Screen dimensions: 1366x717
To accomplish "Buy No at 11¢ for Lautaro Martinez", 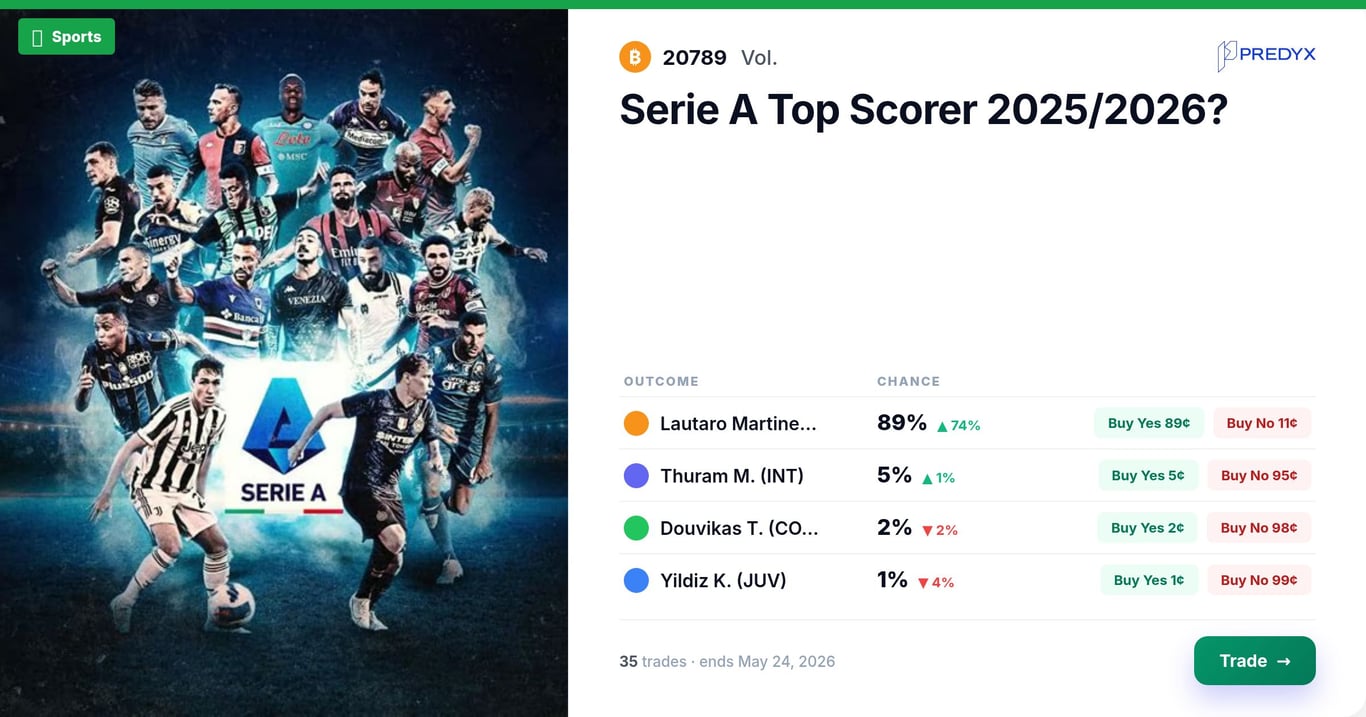I will point(1262,423).
